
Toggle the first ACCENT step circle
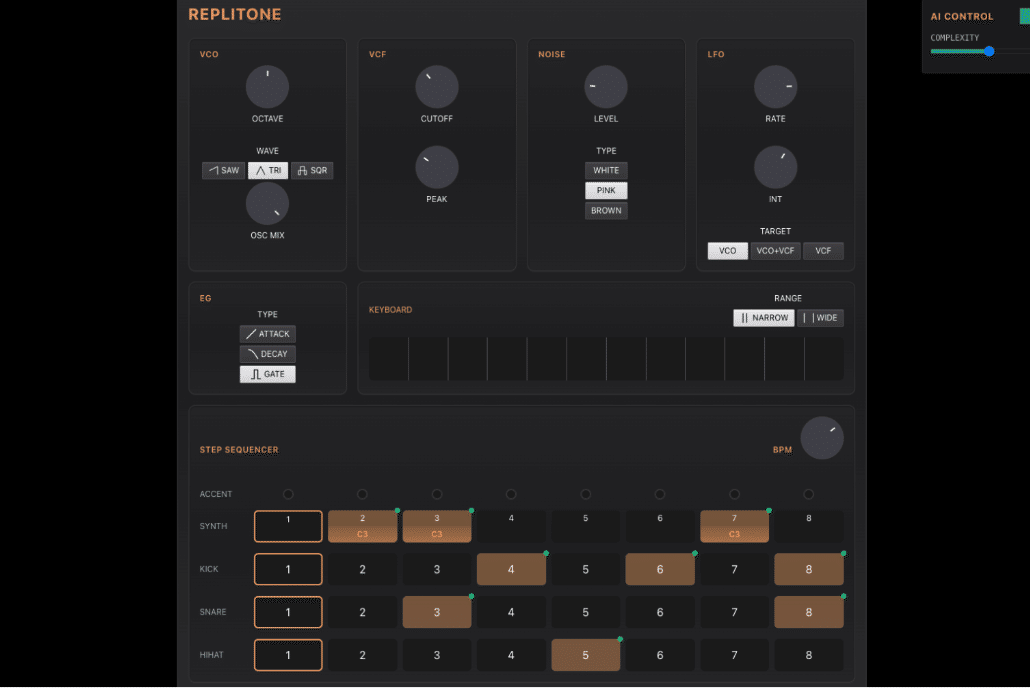pos(288,494)
